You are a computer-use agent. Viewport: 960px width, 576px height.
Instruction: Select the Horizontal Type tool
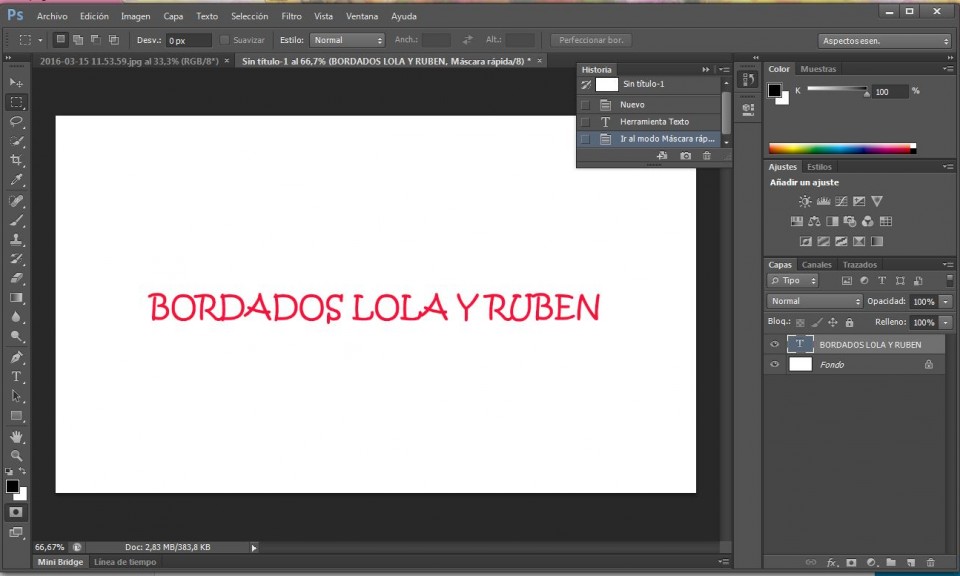click(17, 376)
